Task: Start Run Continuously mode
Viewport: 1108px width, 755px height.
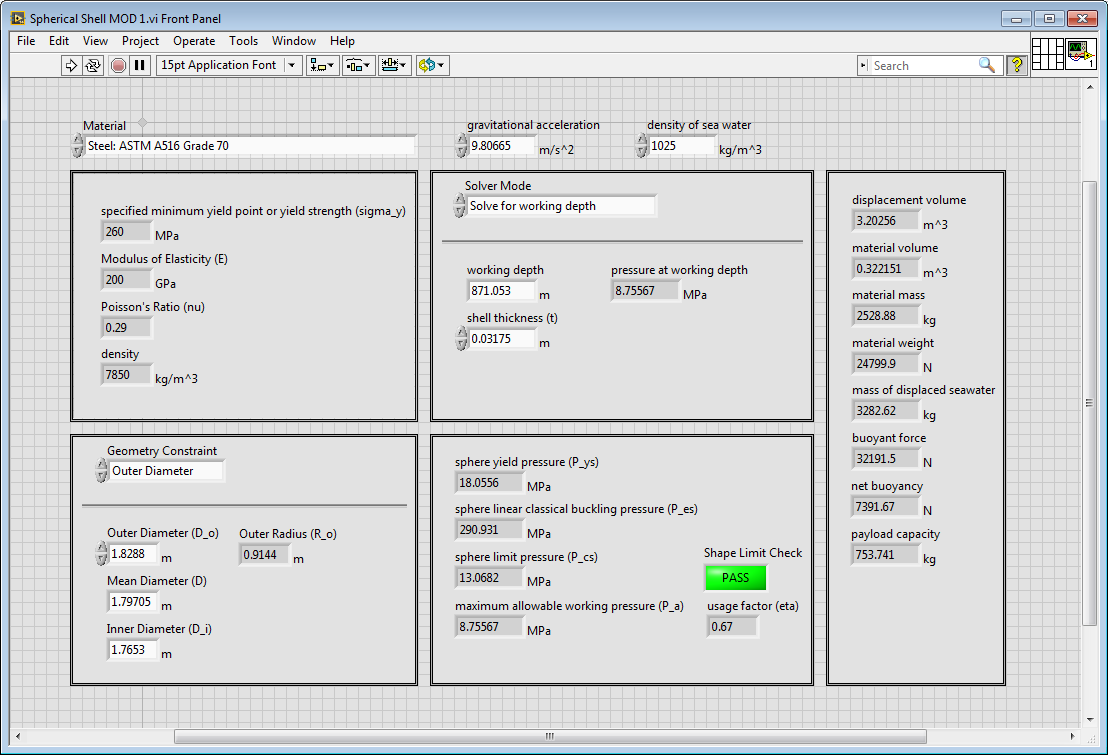Action: coord(93,65)
